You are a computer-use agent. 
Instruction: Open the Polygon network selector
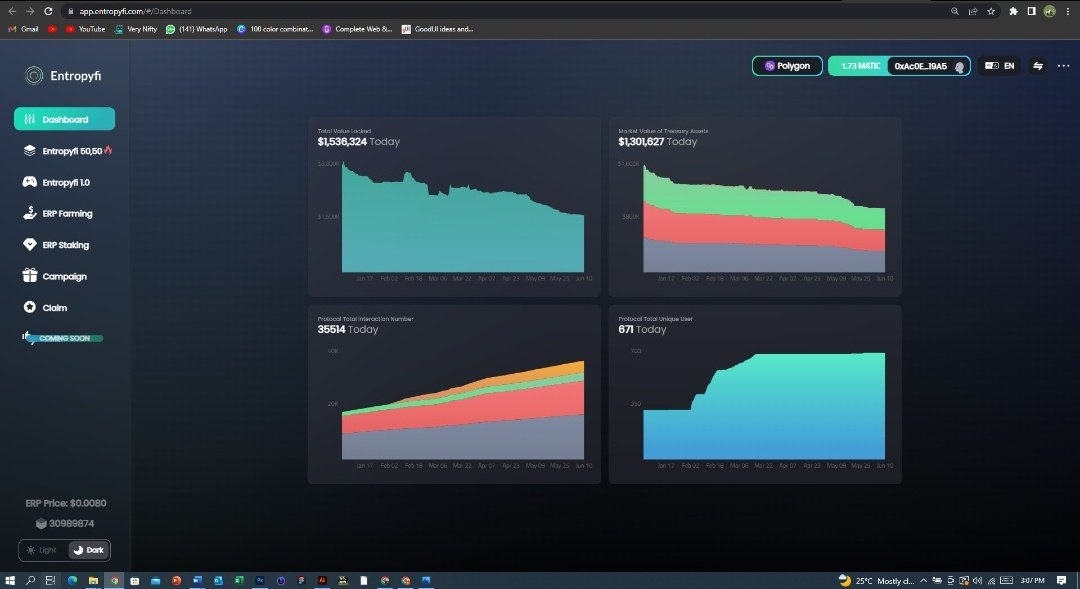tap(787, 66)
